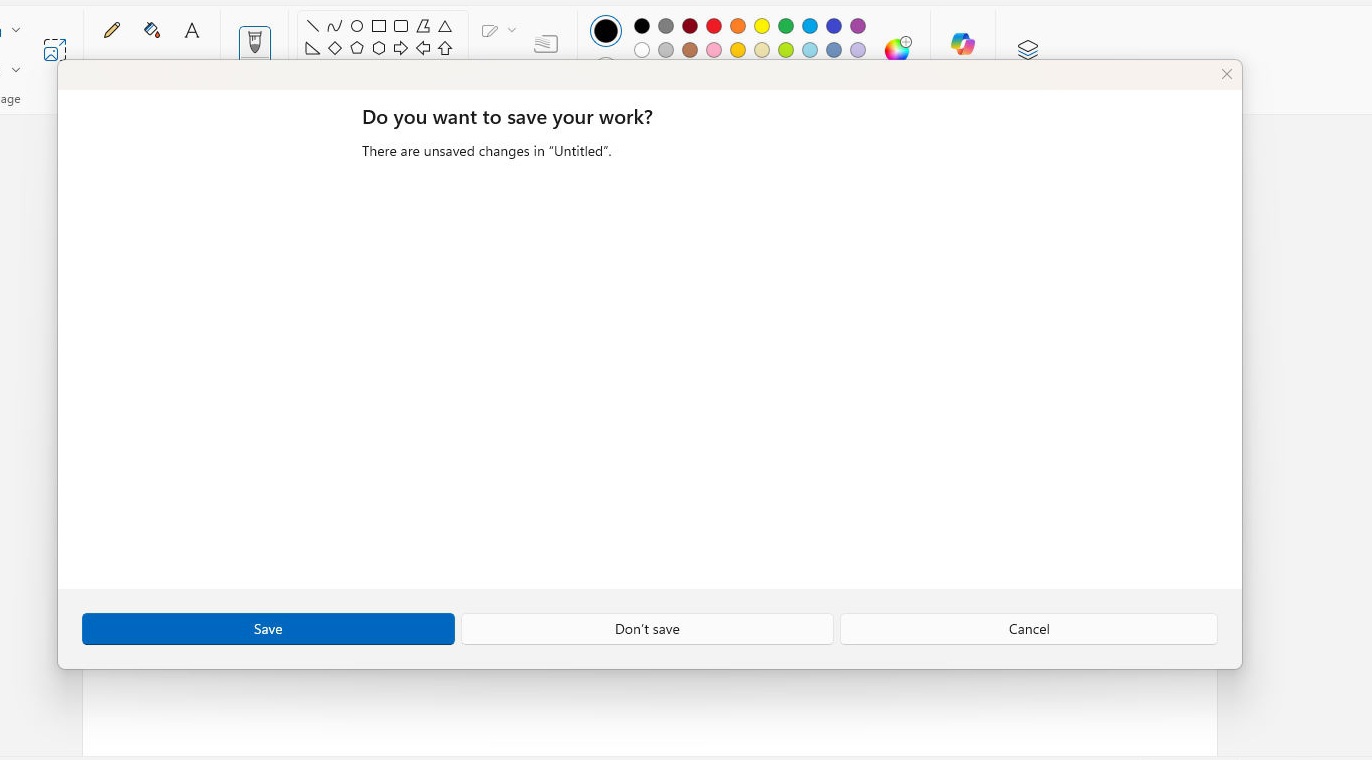The height and width of the screenshot is (760, 1372).
Task: Open the Edit colors wheel
Action: pyautogui.click(x=898, y=48)
